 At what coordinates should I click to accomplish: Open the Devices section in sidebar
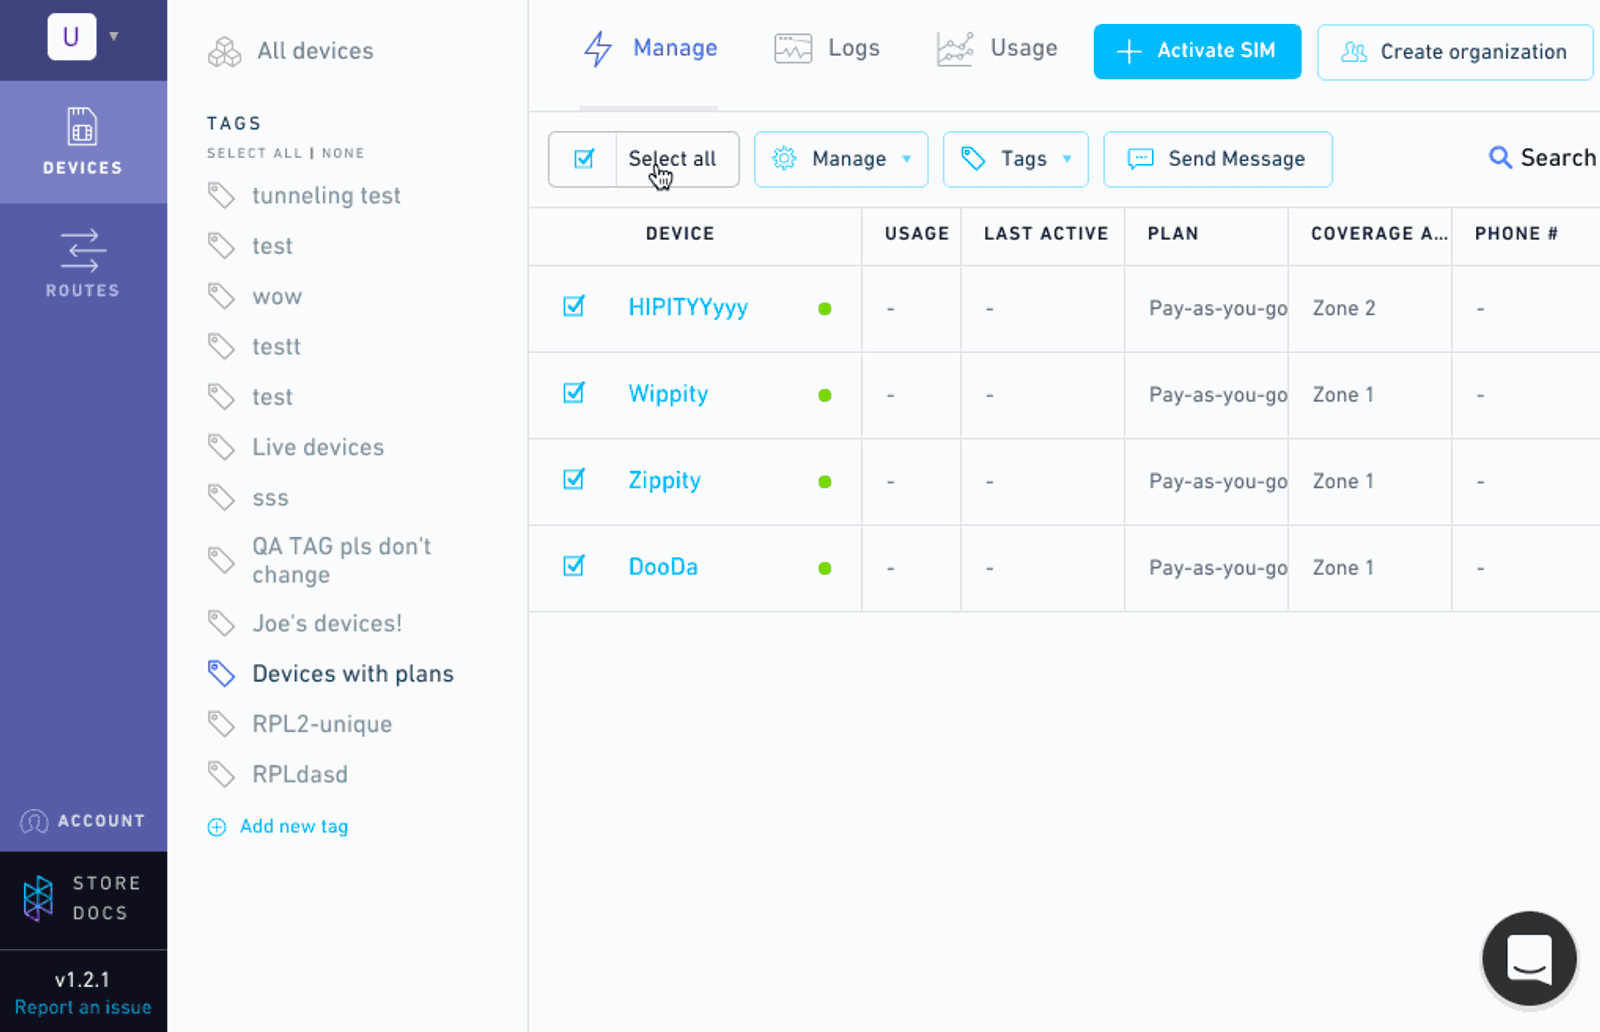pyautogui.click(x=83, y=142)
